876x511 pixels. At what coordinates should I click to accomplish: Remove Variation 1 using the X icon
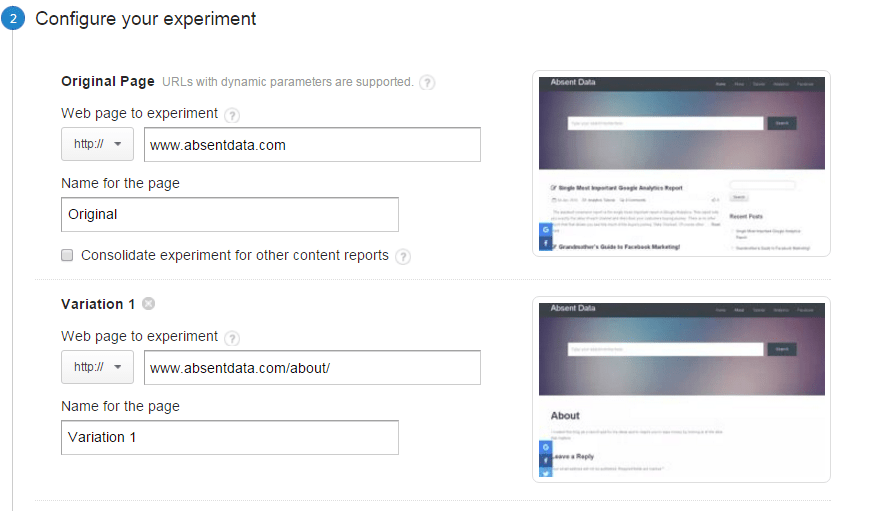pos(149,304)
